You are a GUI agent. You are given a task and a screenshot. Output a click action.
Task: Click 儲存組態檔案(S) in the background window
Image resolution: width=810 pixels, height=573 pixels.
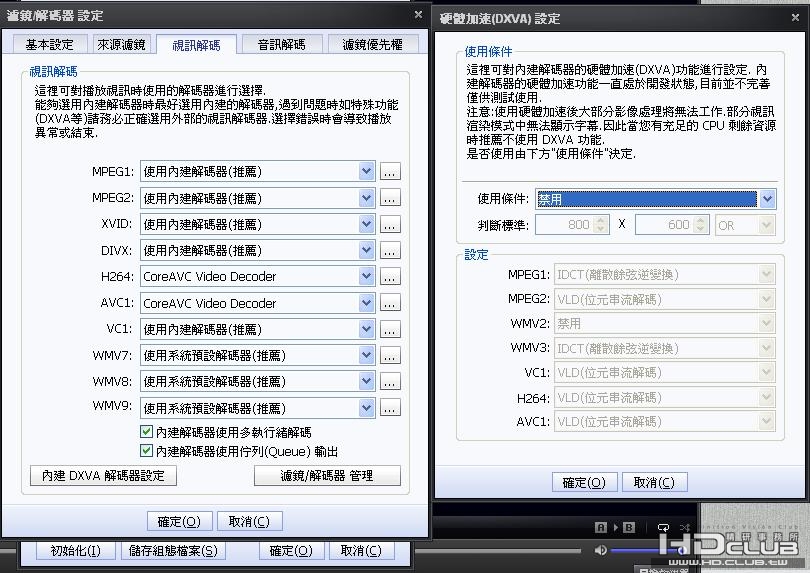click(x=173, y=550)
